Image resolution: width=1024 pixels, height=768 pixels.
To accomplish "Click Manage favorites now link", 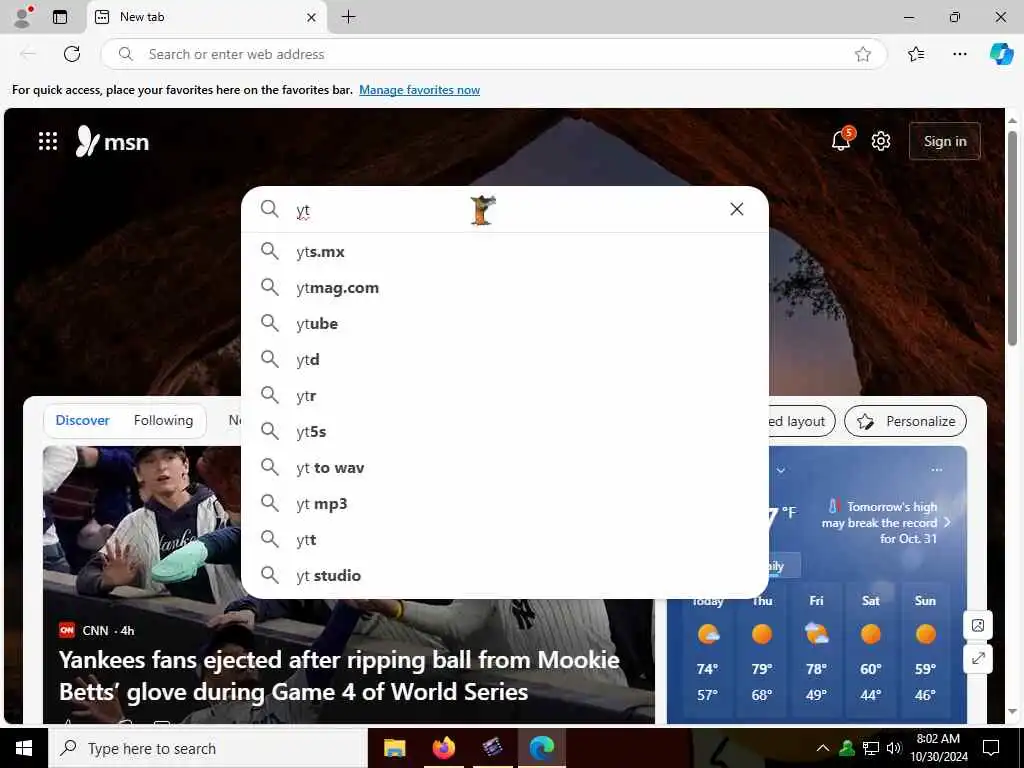I will (x=419, y=90).
